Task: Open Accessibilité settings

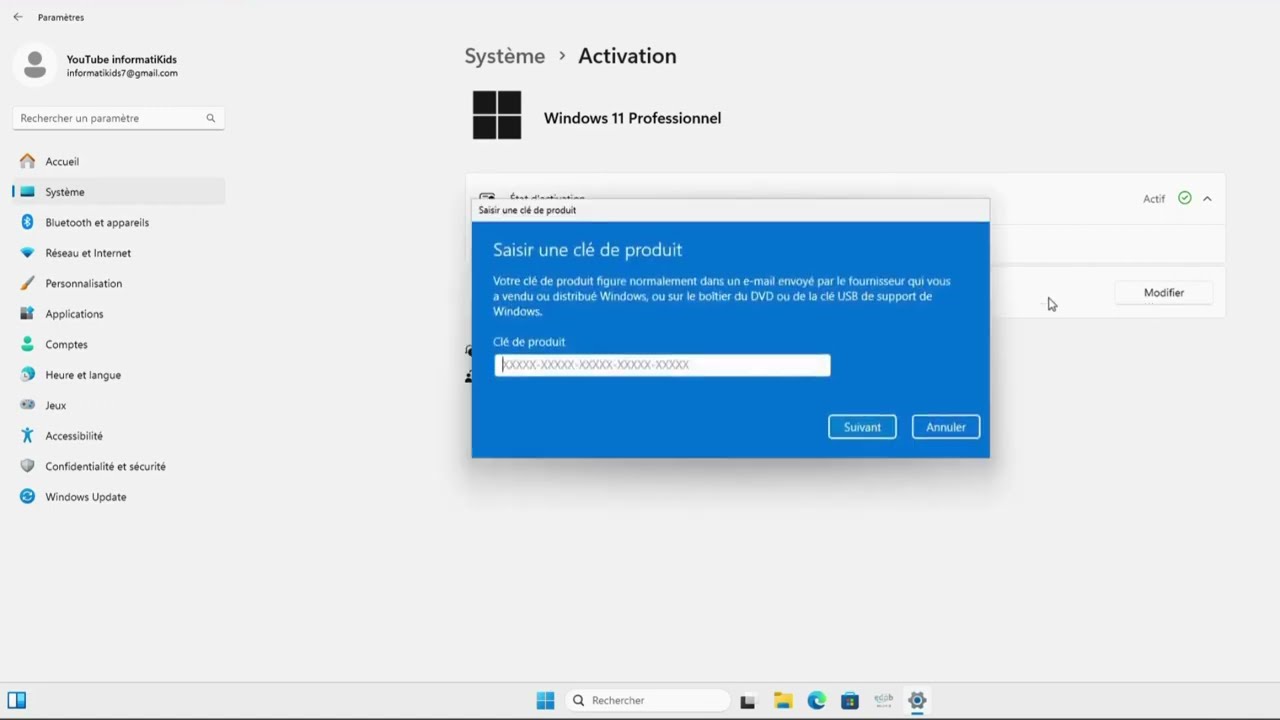Action: click(118, 436)
